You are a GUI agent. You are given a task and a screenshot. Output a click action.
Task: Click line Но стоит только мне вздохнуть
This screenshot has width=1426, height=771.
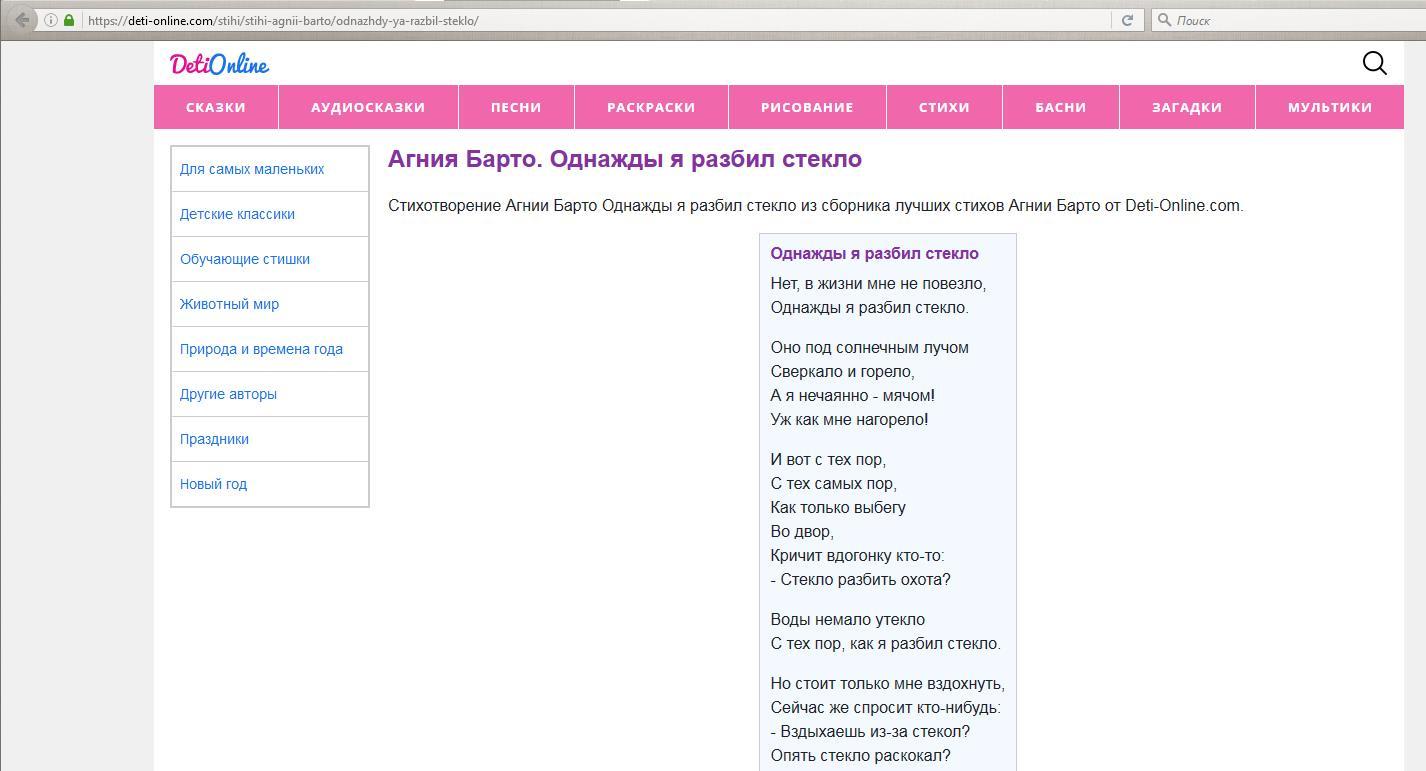(888, 684)
